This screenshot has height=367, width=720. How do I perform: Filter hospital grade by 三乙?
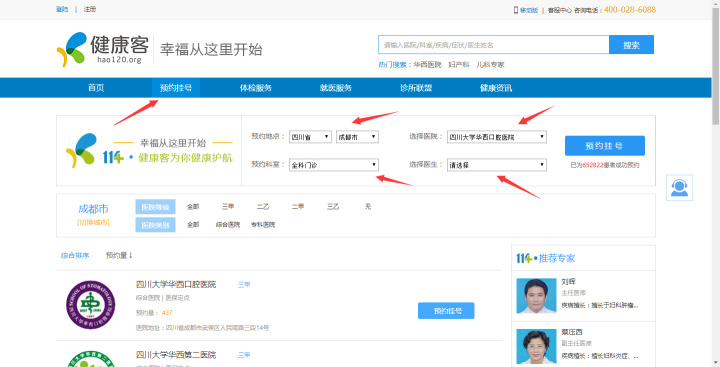tap(333, 207)
